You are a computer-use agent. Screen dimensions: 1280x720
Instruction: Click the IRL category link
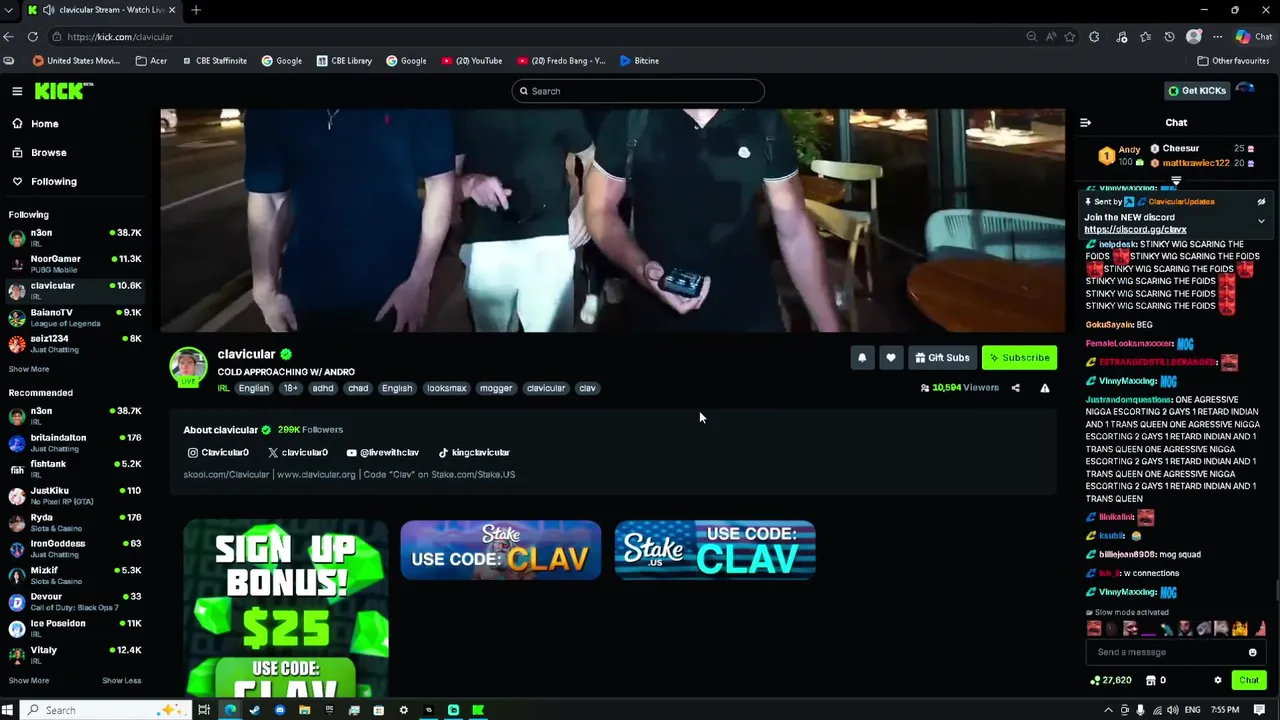coord(224,388)
